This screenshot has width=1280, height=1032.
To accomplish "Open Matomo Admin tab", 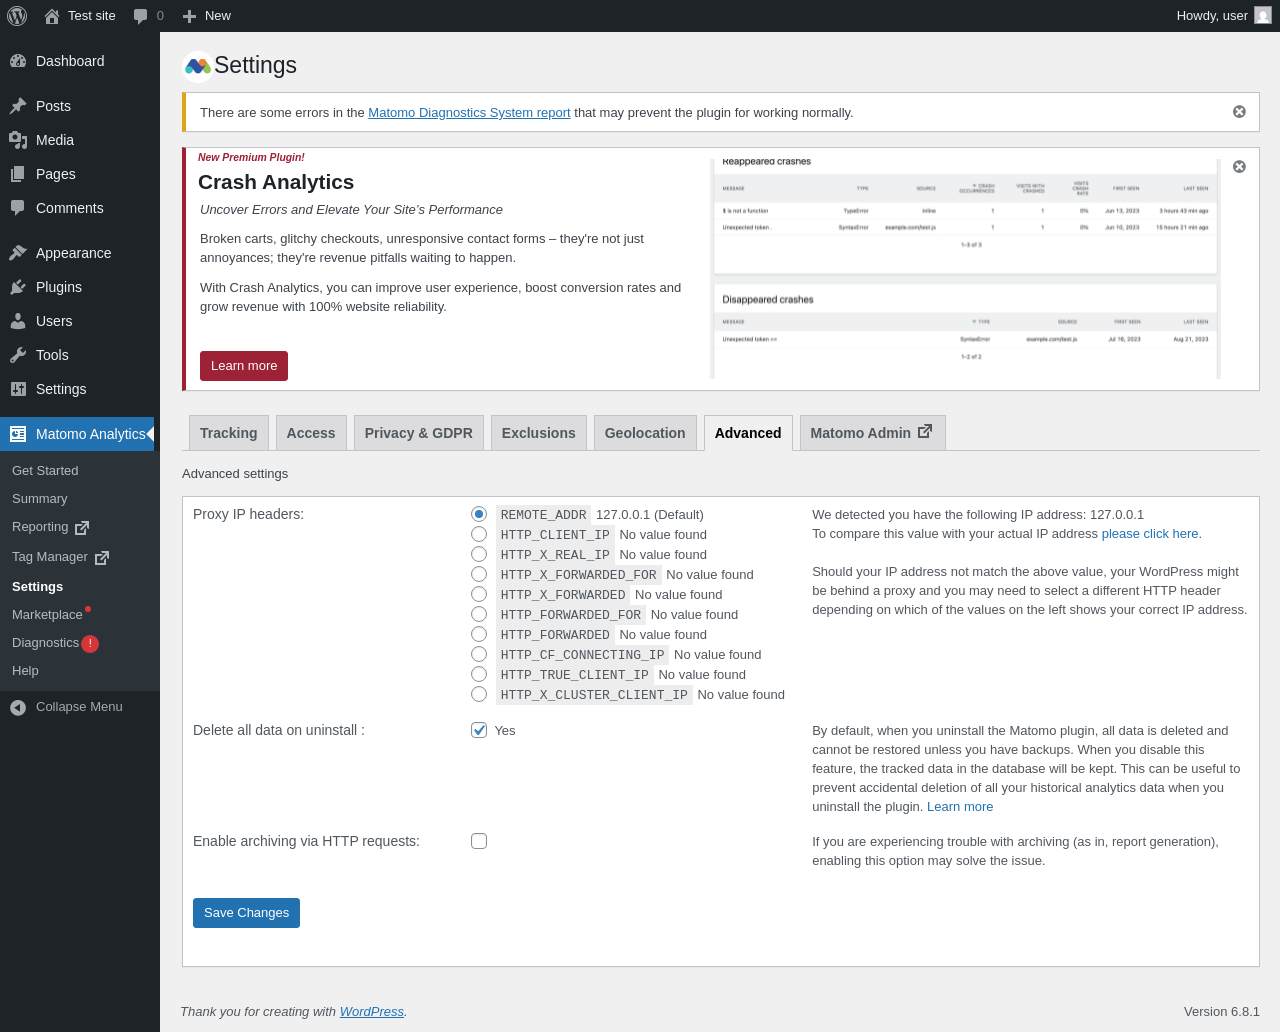I will coord(873,433).
